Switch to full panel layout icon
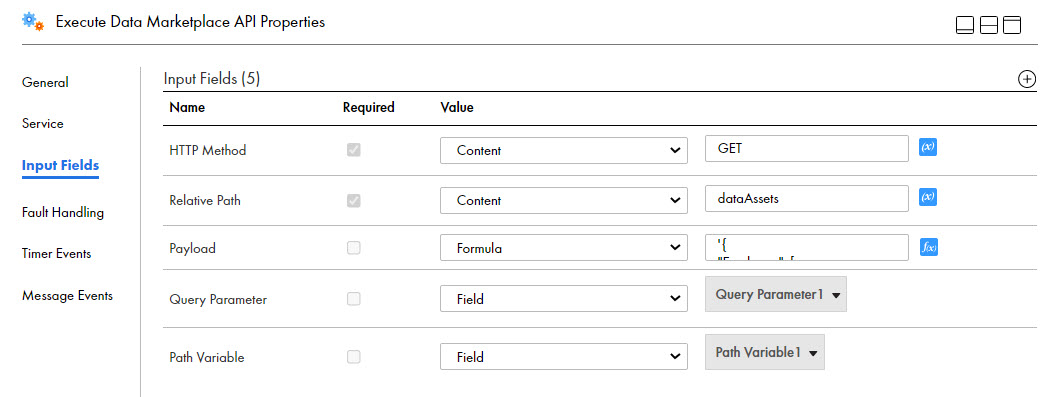 pos(1013,25)
